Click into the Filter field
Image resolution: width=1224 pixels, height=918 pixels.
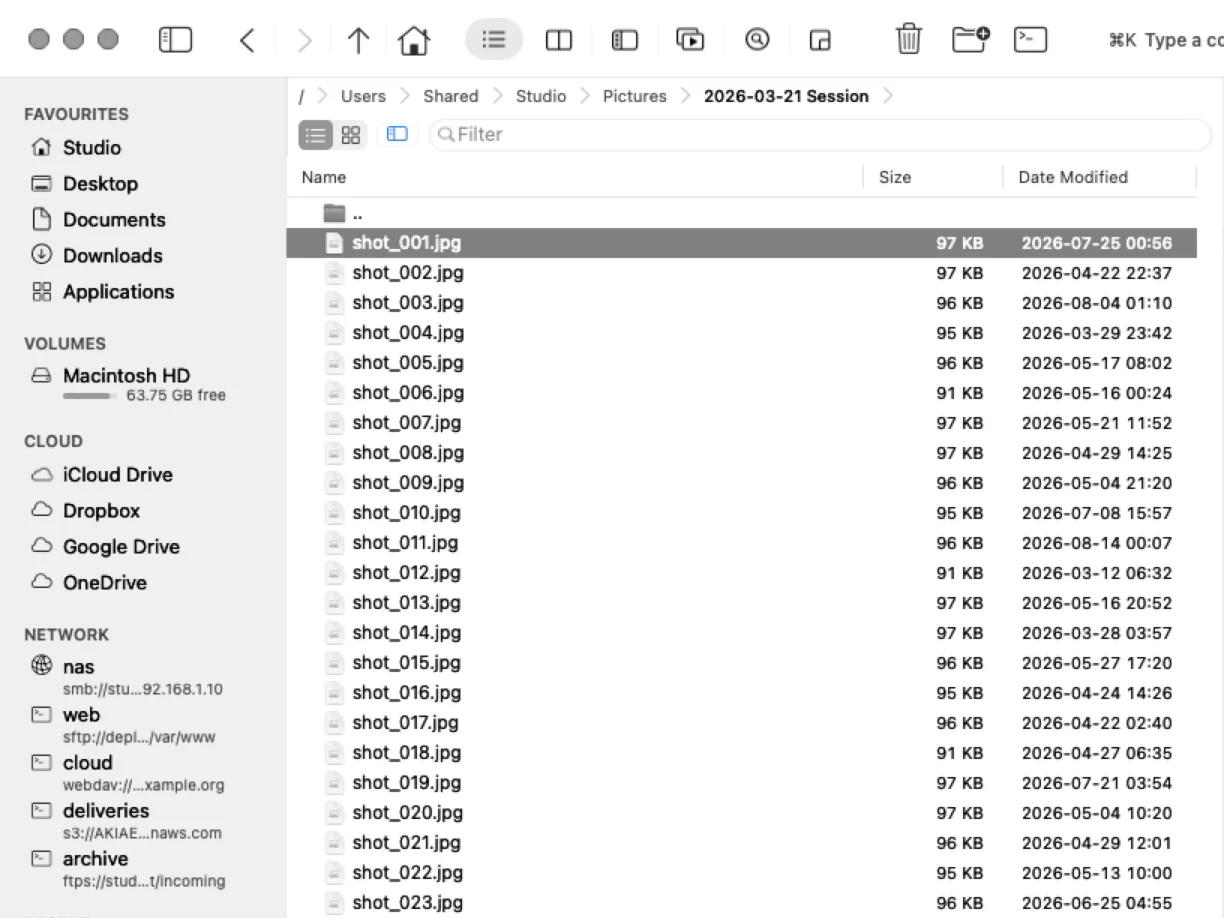pyautogui.click(x=820, y=134)
